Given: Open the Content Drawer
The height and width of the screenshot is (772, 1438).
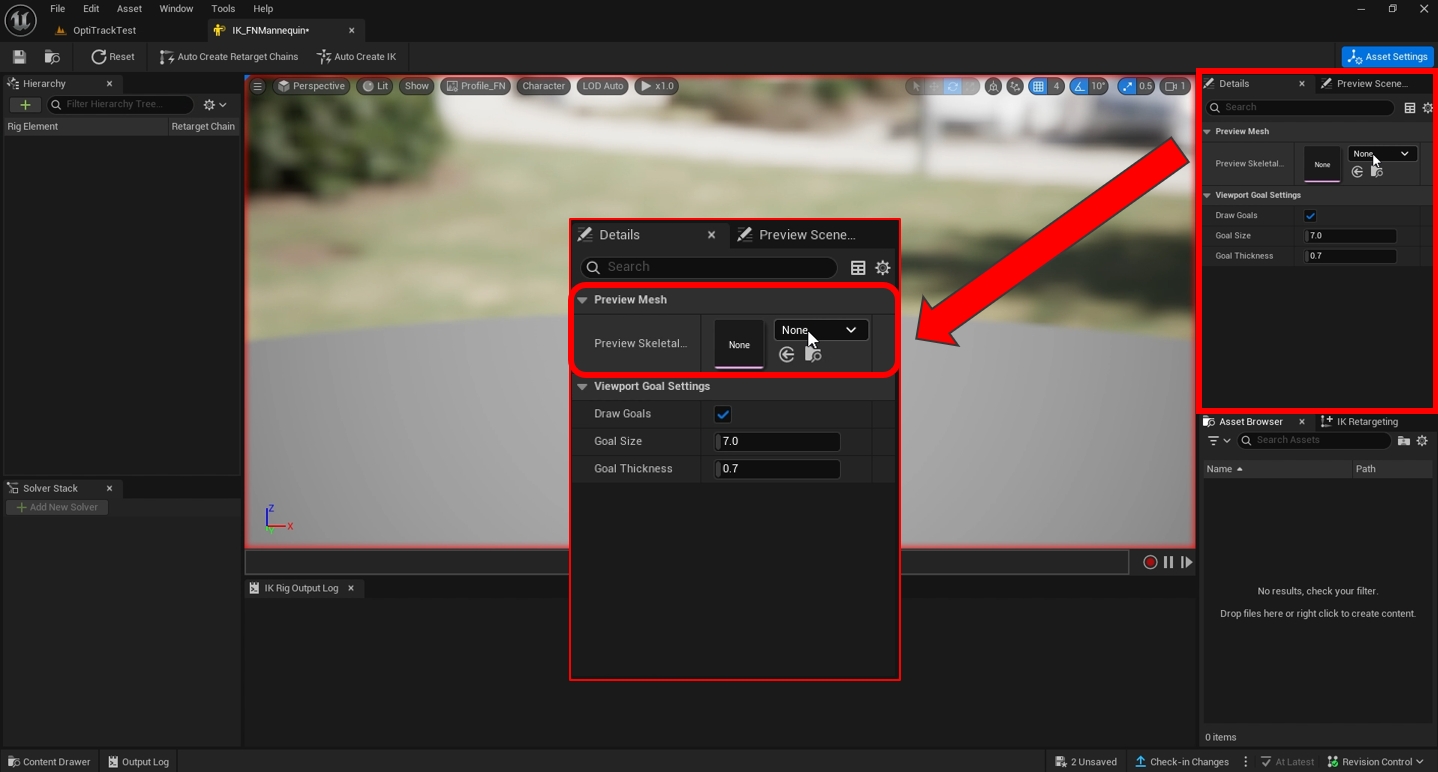Looking at the screenshot, I should 49,762.
